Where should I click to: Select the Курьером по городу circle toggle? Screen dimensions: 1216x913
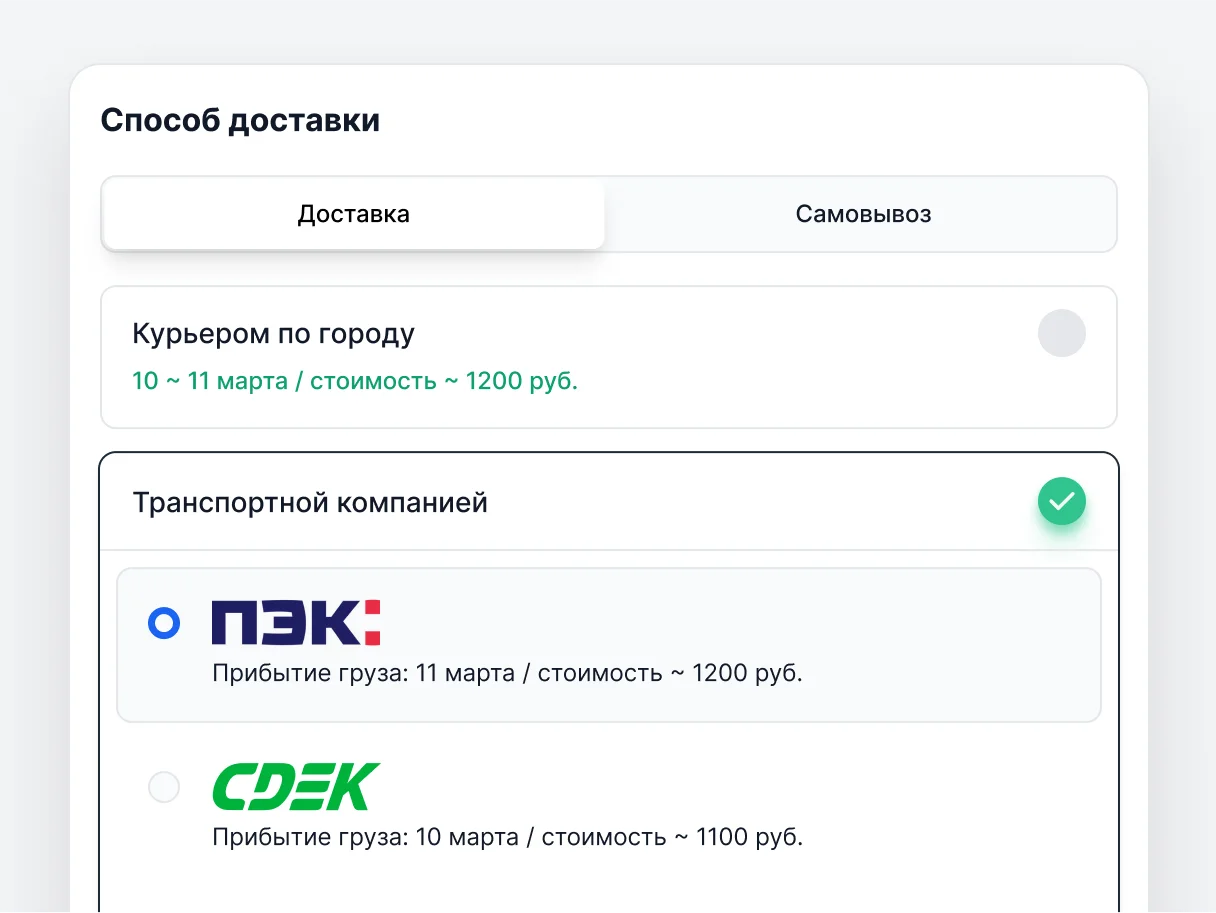[x=1061, y=333]
